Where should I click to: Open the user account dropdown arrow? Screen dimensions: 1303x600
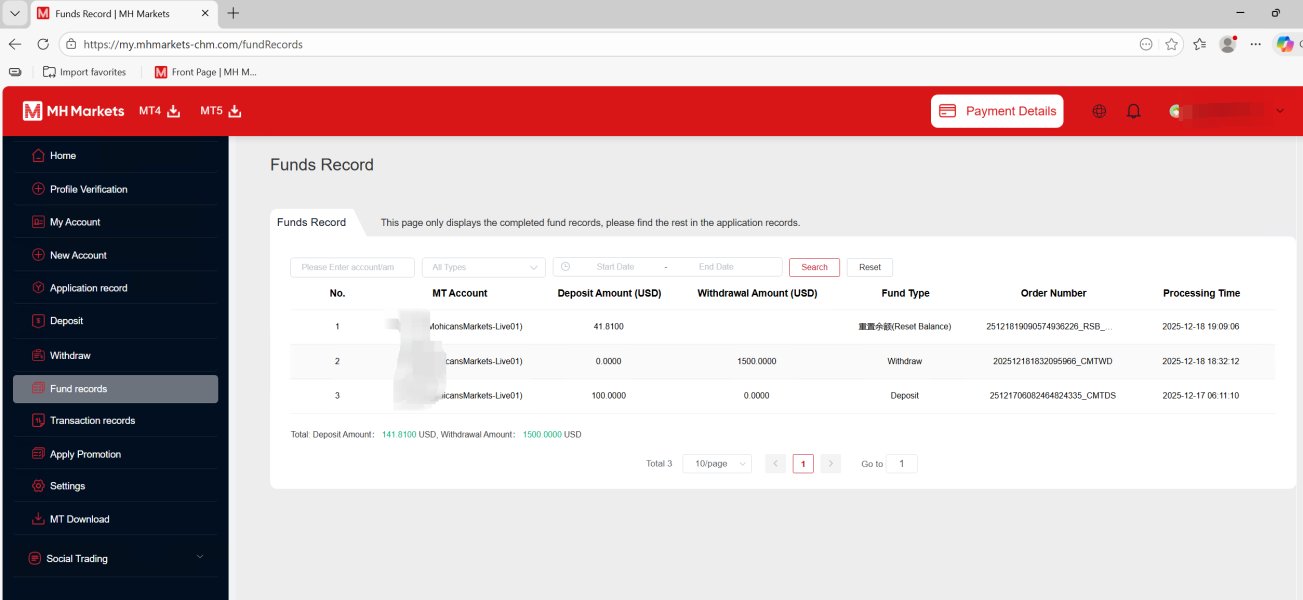click(1279, 111)
